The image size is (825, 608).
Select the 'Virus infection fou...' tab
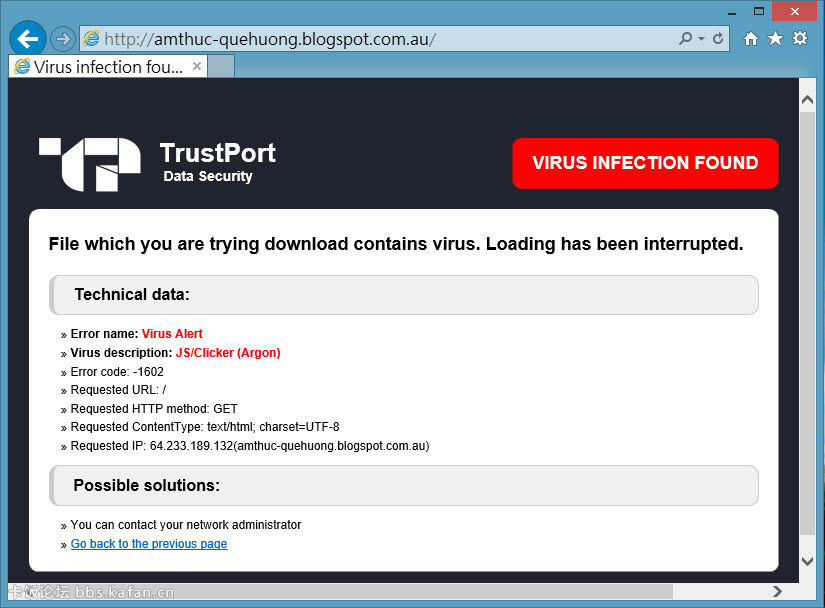tap(108, 67)
